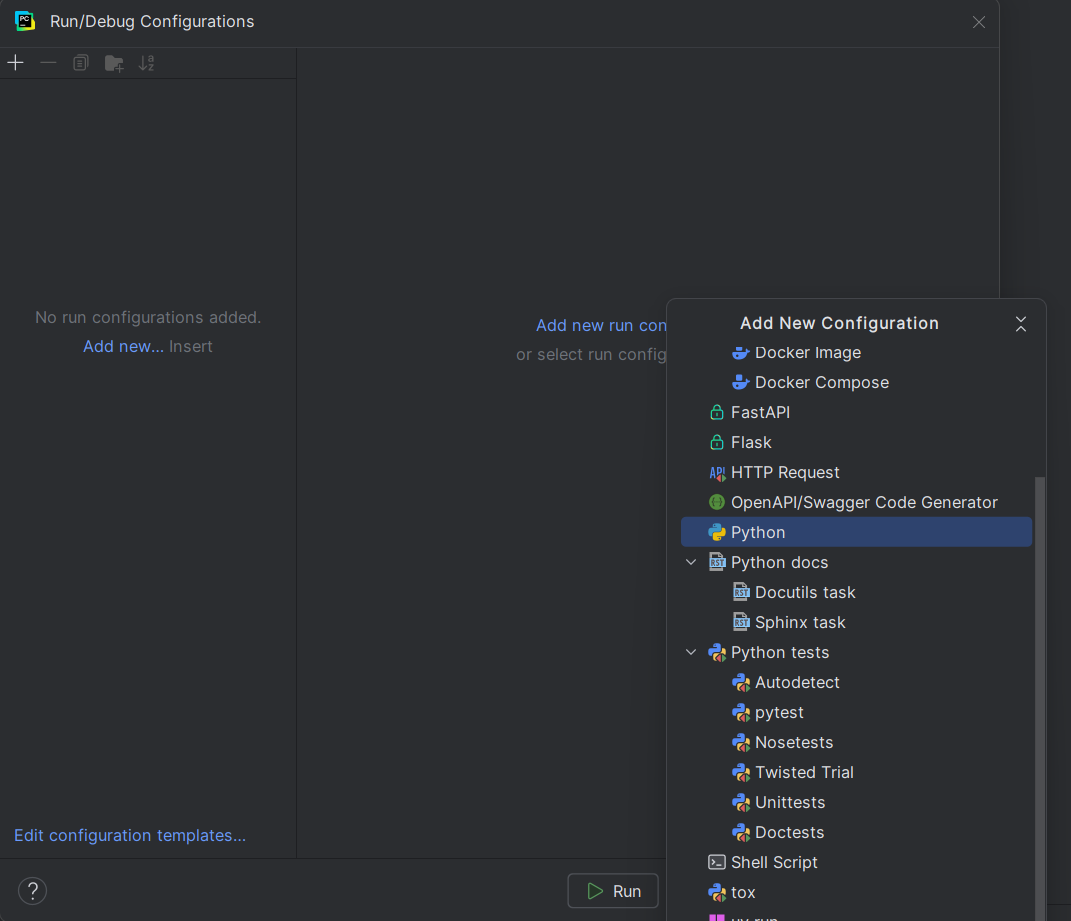Choose pytest configuration
1071x921 pixels.
point(857,713)
